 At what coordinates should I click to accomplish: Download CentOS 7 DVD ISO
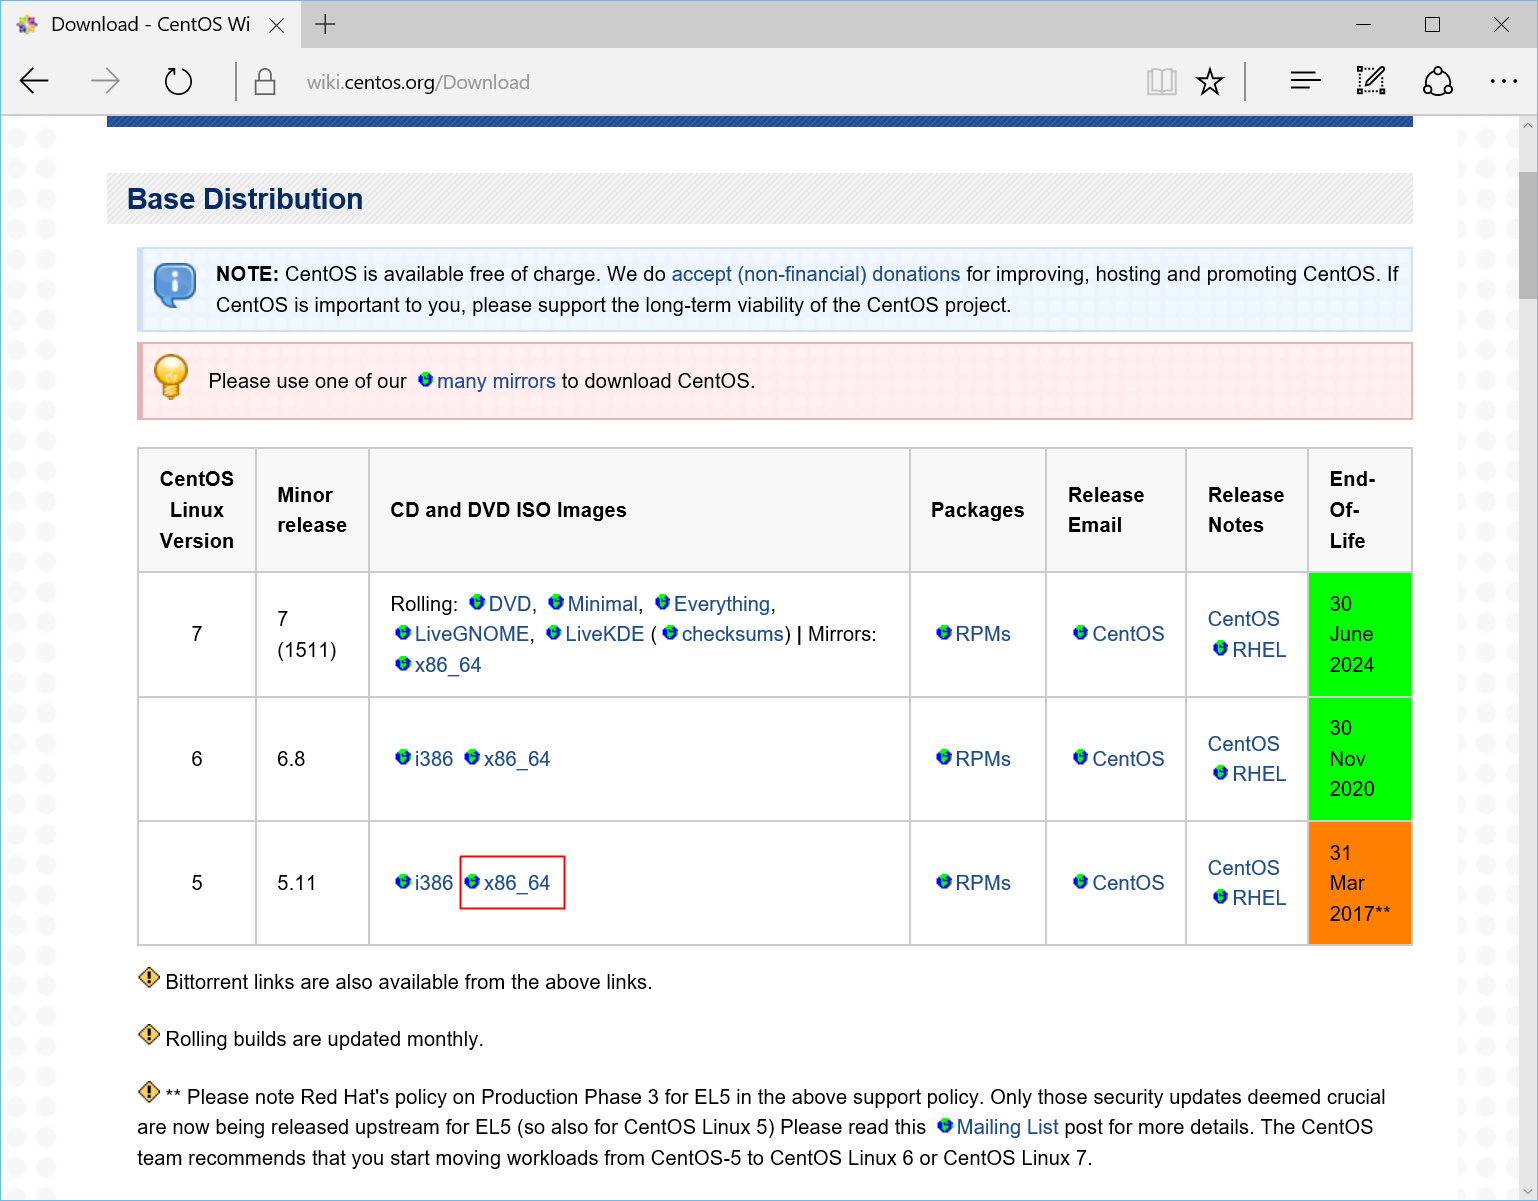[500, 604]
